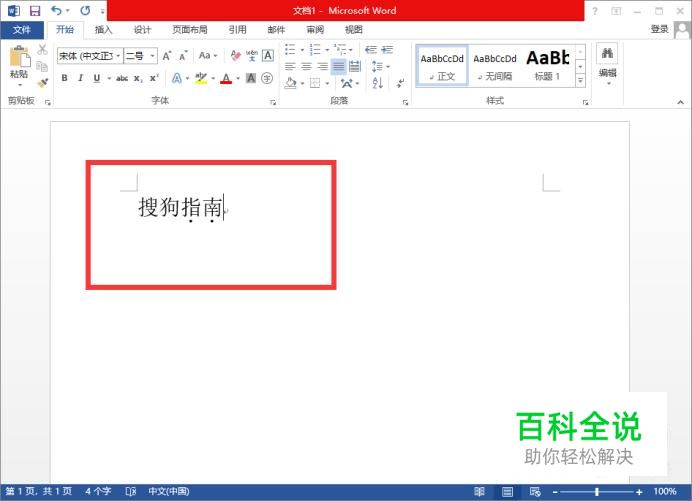
Task: Switch to Print Layout view
Action: point(508,491)
